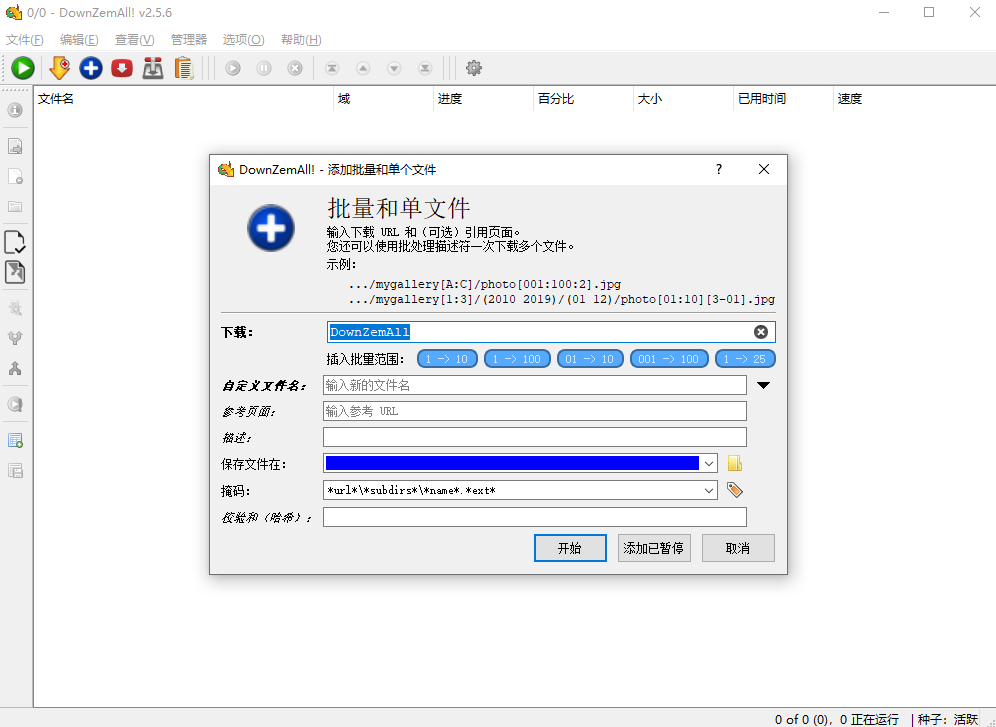Click the info icon in left sidebar
Image resolution: width=996 pixels, height=727 pixels.
pos(15,110)
